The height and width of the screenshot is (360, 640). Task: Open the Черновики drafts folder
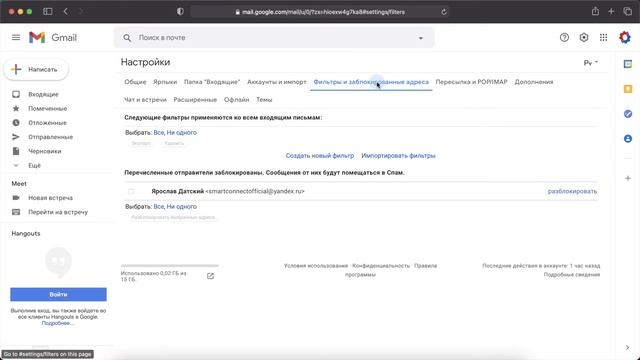click(x=44, y=151)
